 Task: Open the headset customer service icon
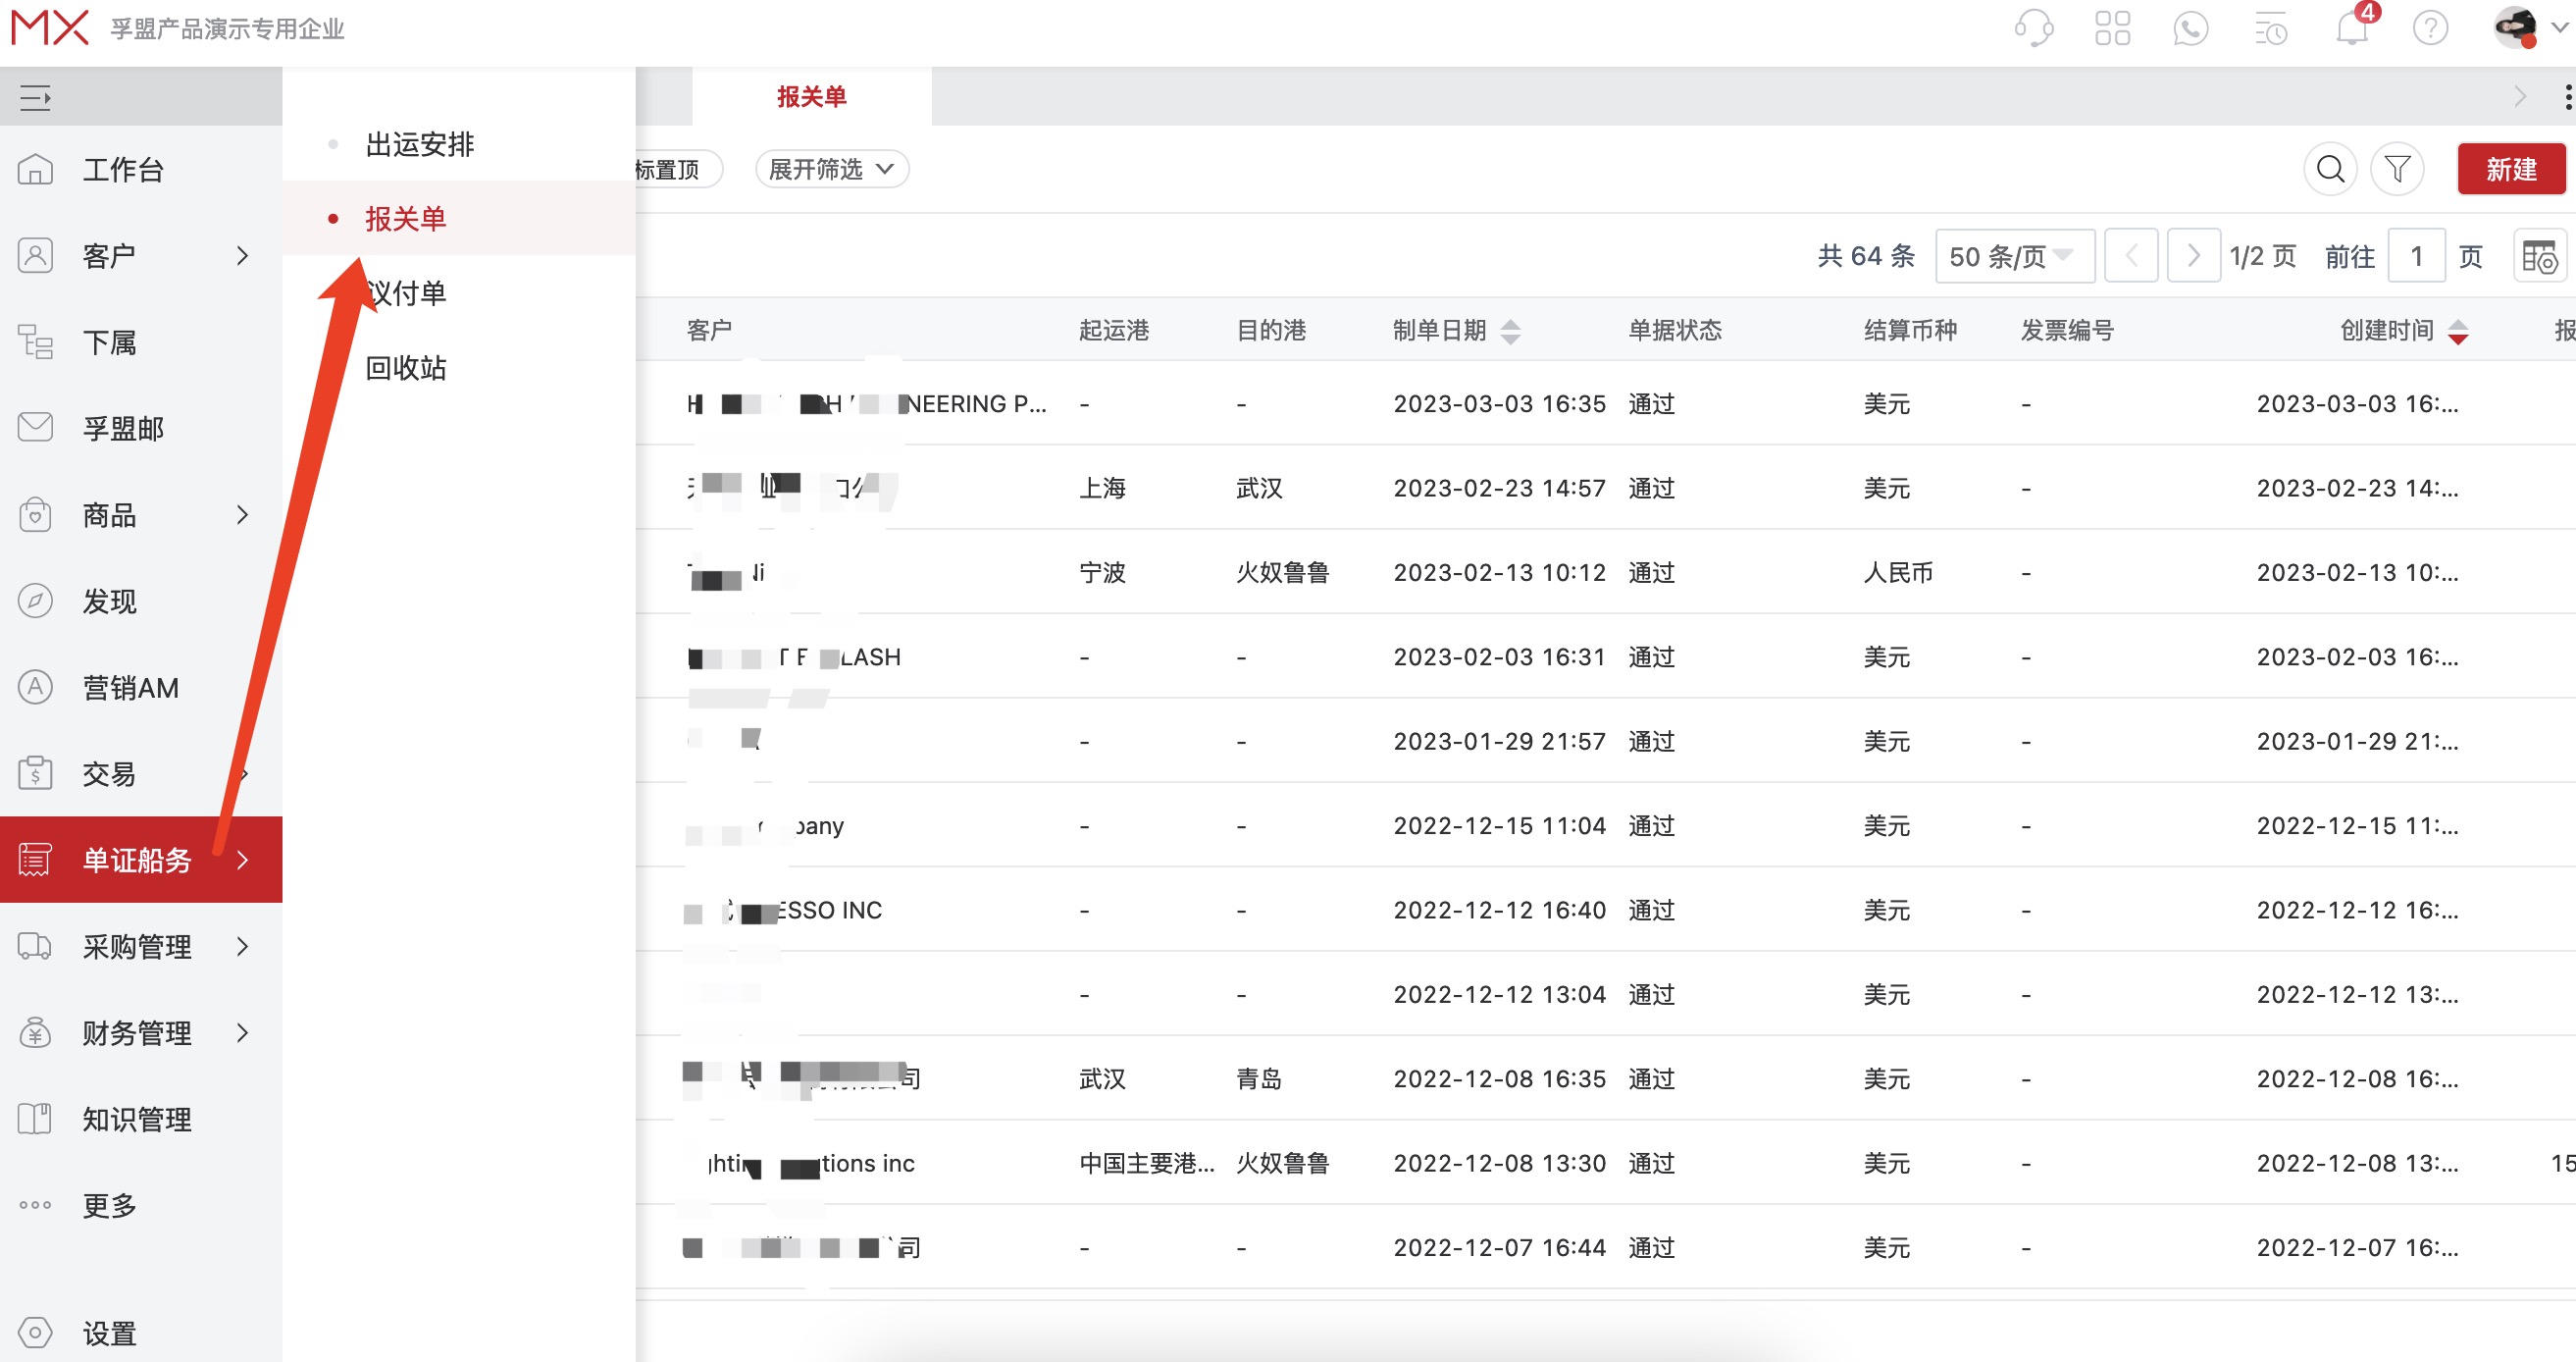[2033, 28]
